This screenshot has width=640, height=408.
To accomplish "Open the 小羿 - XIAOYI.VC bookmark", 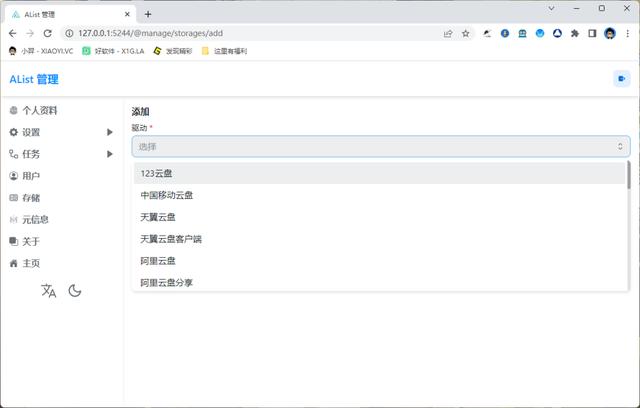I will coord(41,51).
